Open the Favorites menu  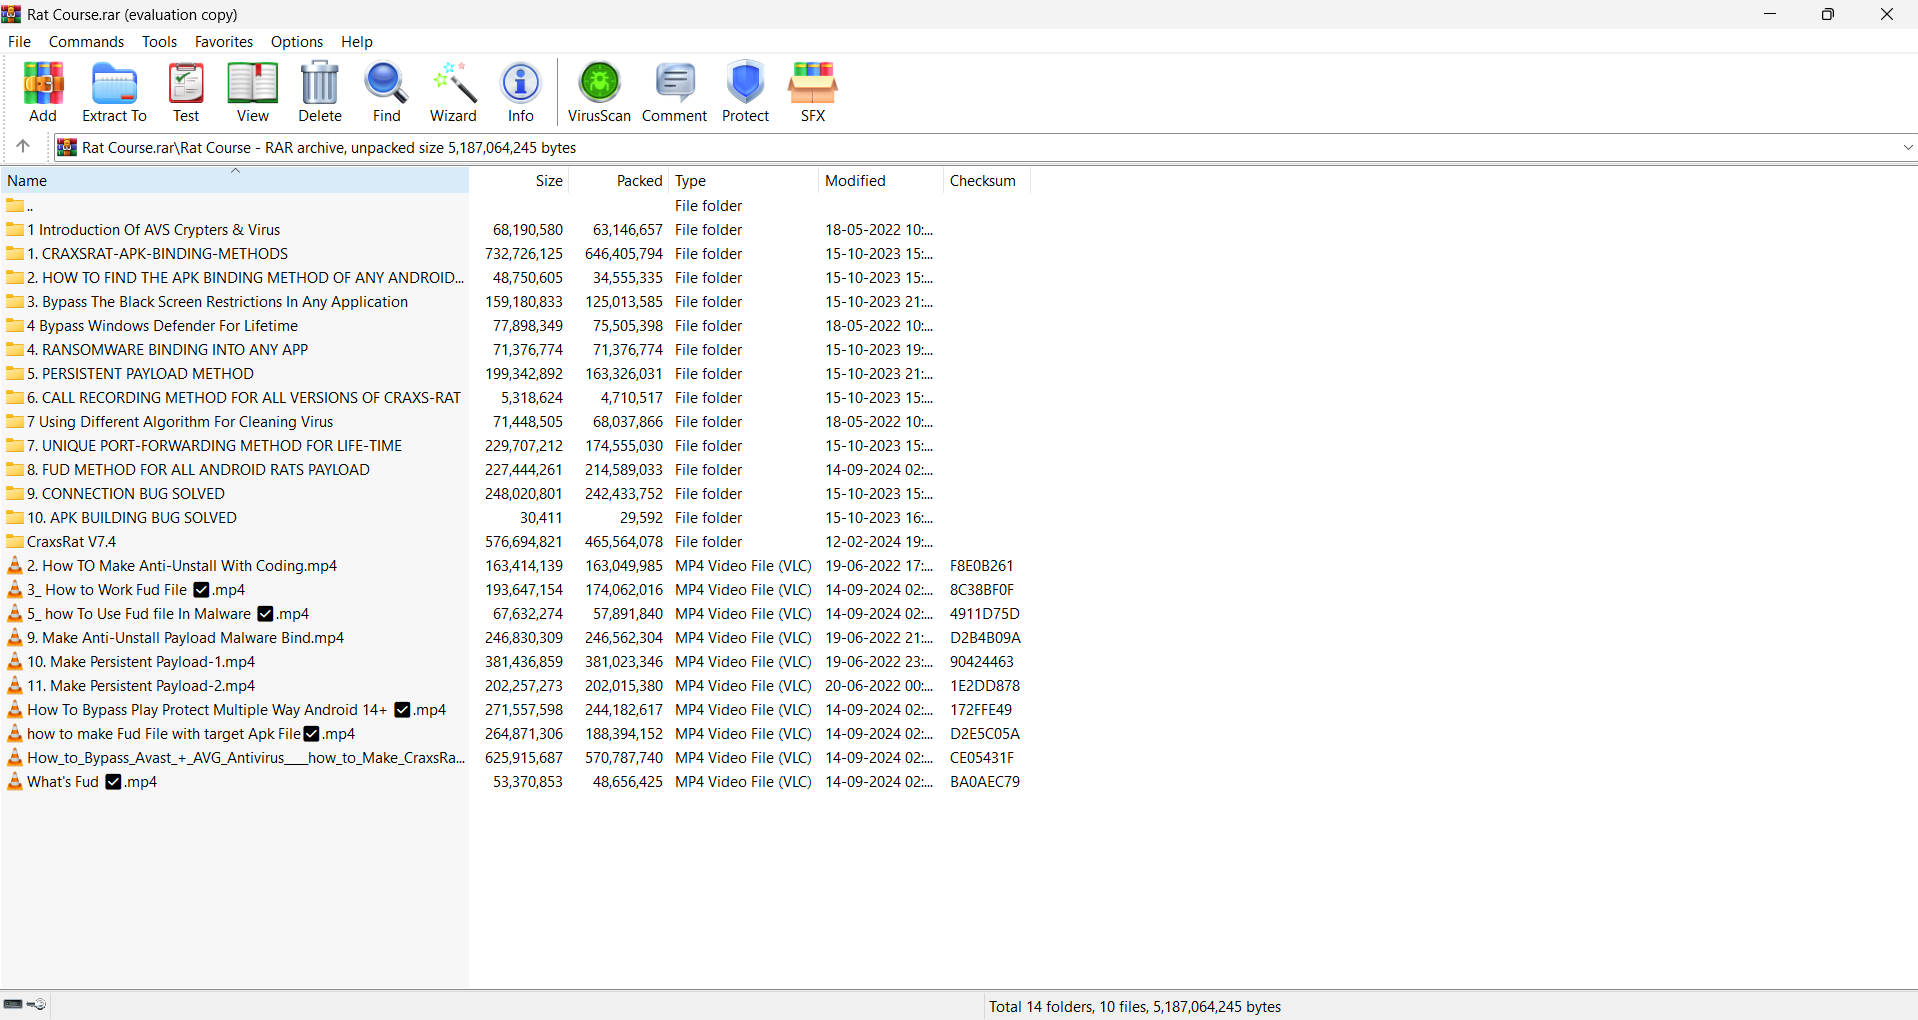coord(223,42)
